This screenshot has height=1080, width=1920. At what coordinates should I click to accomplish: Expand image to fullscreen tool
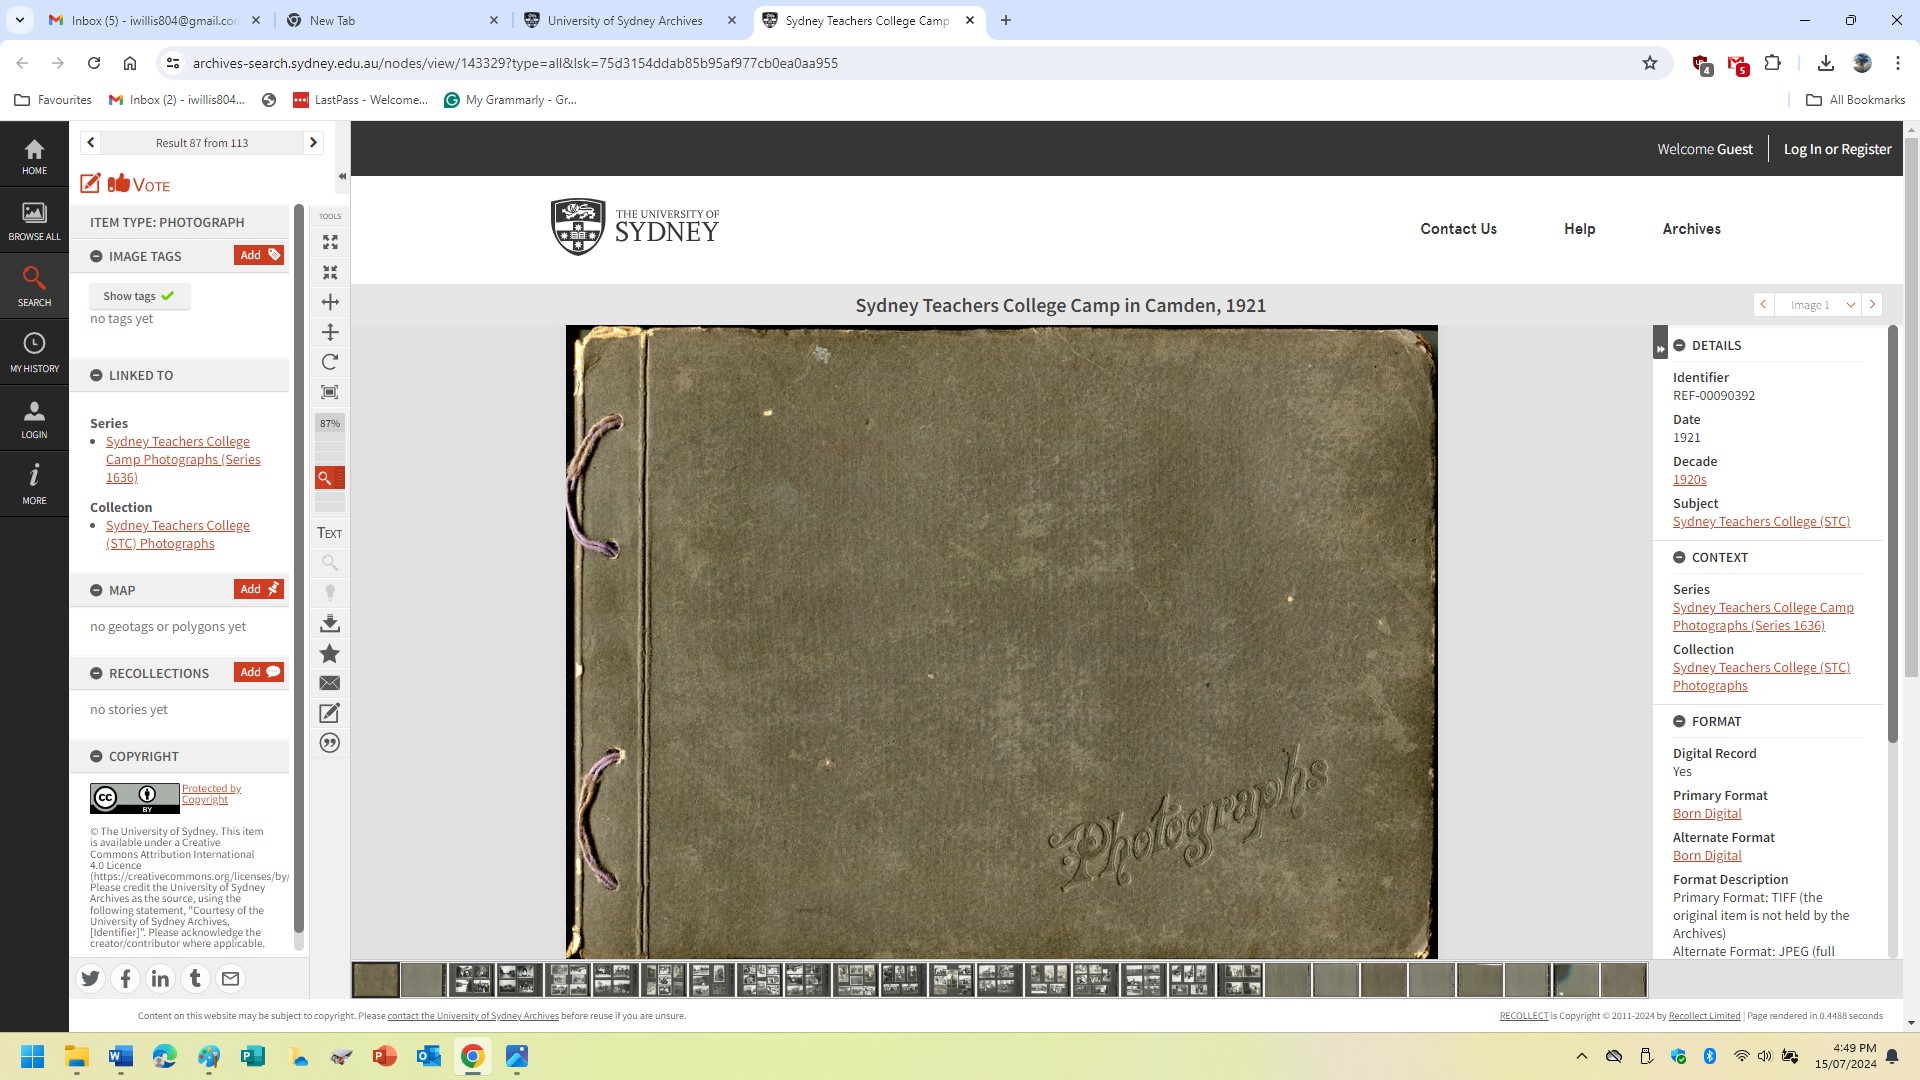click(330, 243)
